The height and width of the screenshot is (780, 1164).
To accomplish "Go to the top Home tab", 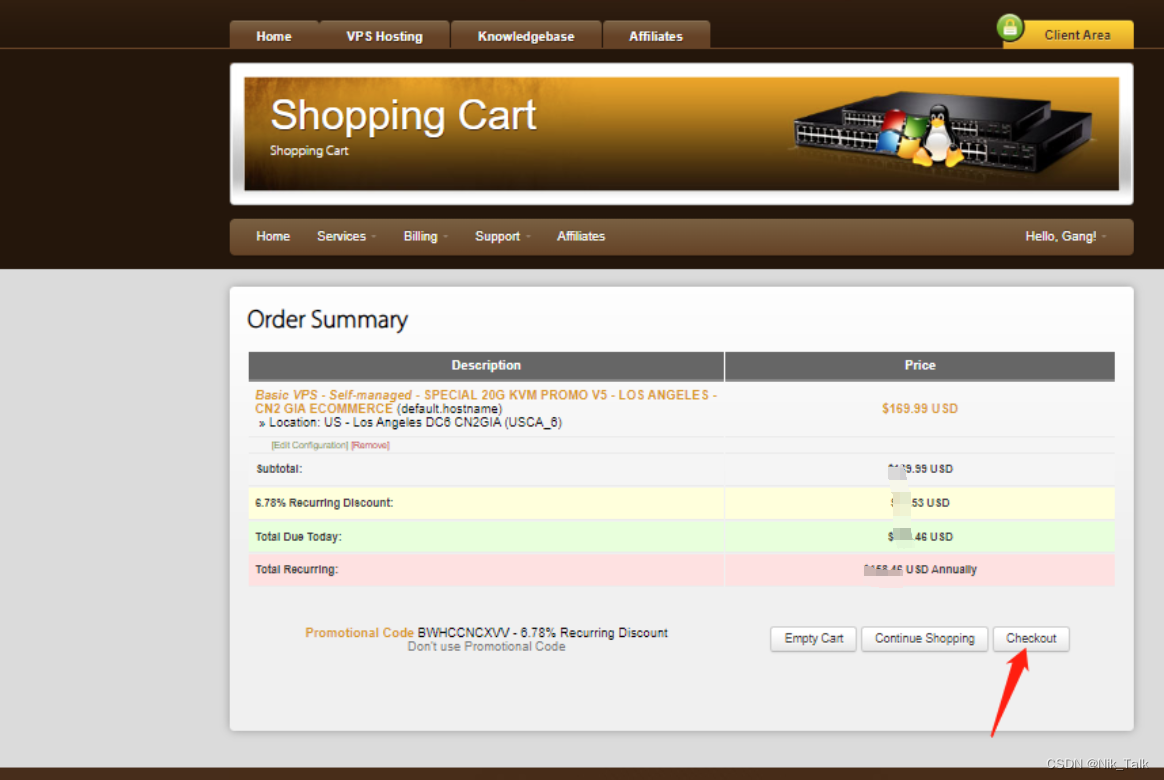I will click(274, 36).
